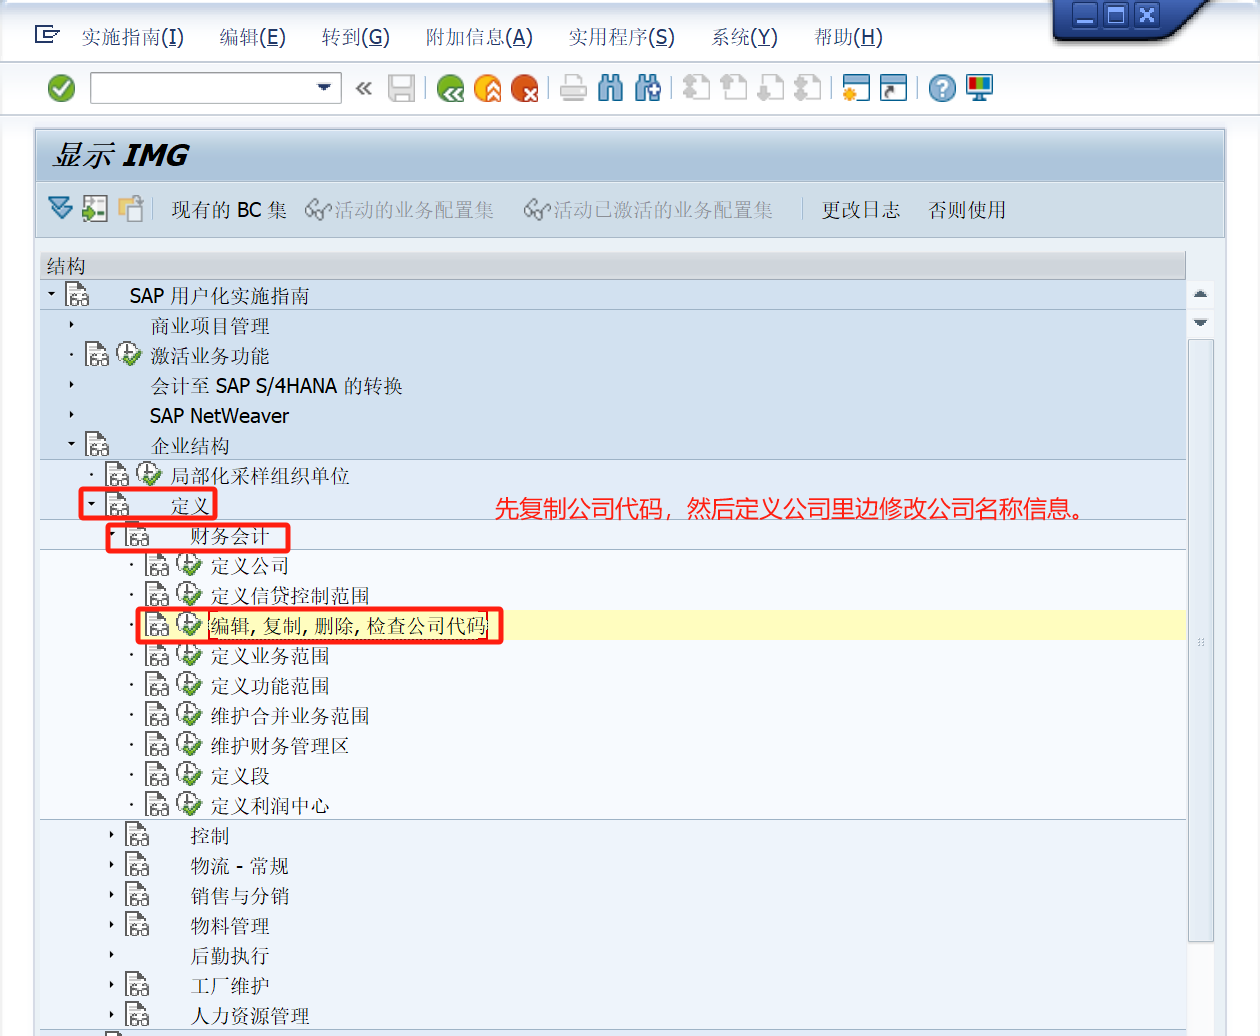Screen dimensions: 1260x1036
Task: Click the First Page icon
Action: [696, 88]
